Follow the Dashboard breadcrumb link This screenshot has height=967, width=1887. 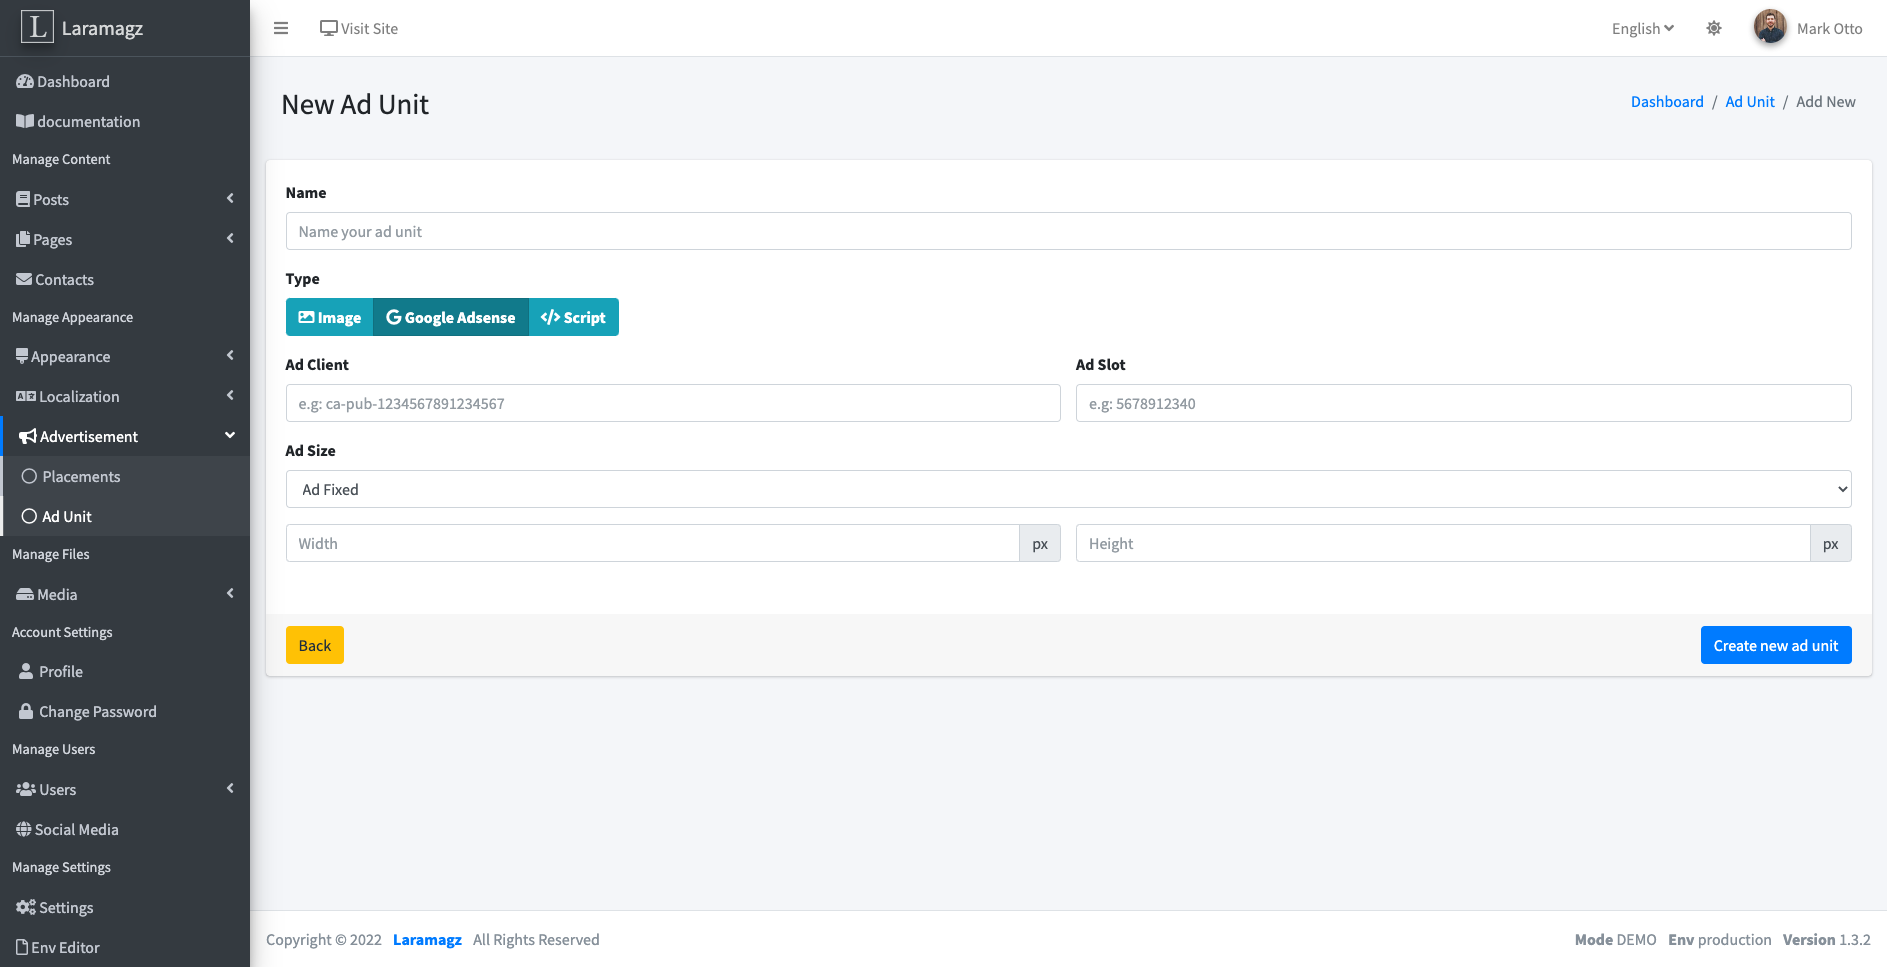tap(1667, 101)
